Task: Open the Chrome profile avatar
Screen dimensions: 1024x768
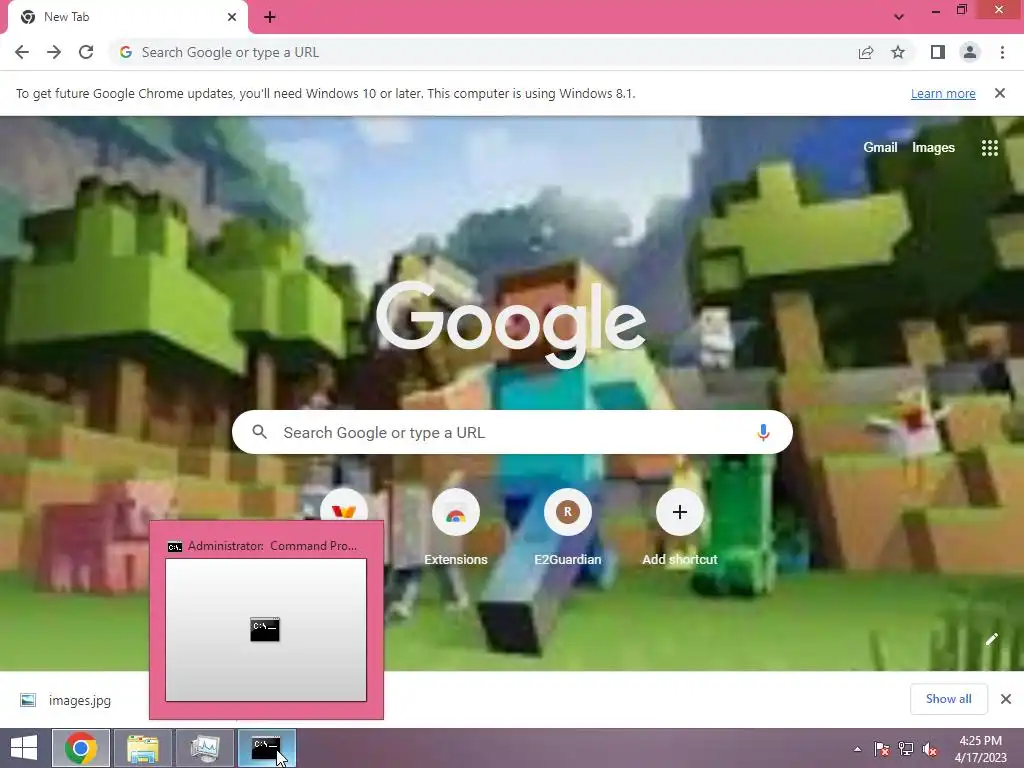Action: pos(970,52)
